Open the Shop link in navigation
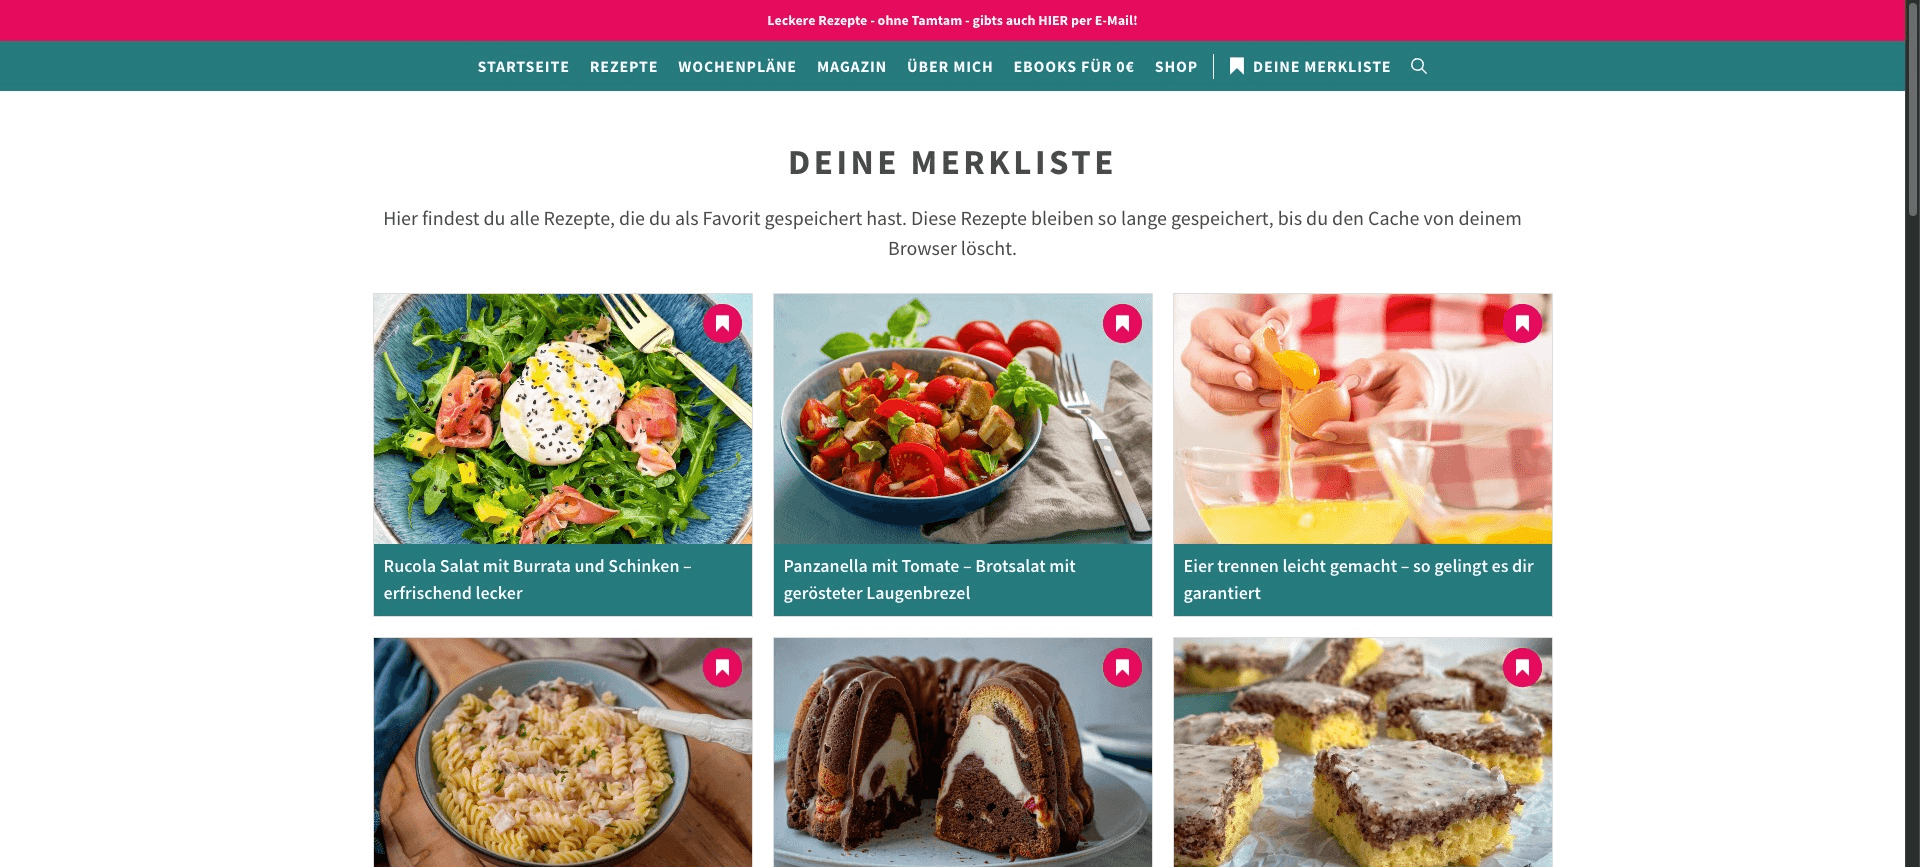Viewport: 1920px width, 867px height. click(1176, 67)
